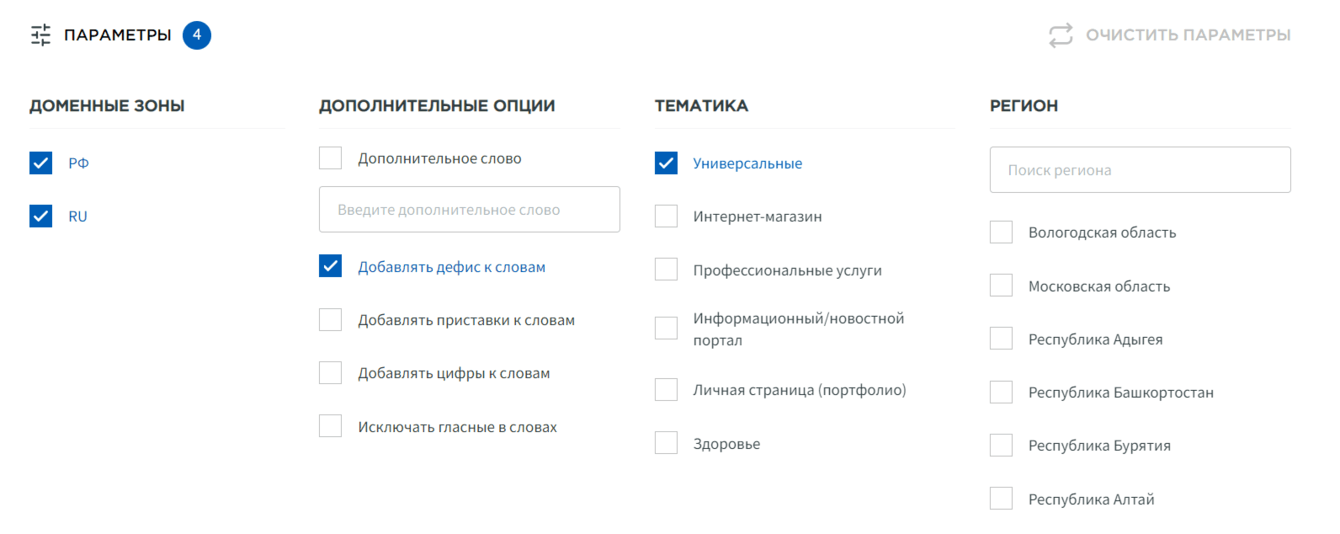Uncheck the Универсальные theme checkbox

[x=667, y=163]
